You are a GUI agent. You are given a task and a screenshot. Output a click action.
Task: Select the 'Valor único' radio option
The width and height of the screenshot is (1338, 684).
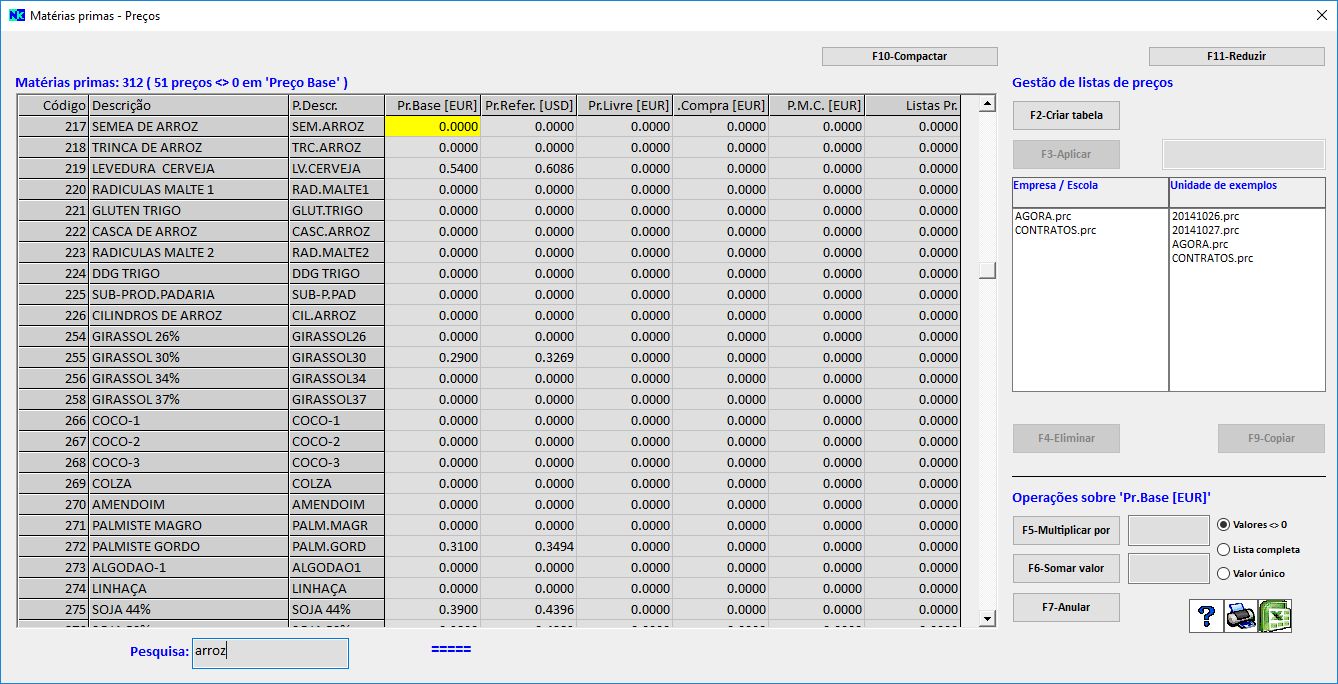(x=1223, y=573)
